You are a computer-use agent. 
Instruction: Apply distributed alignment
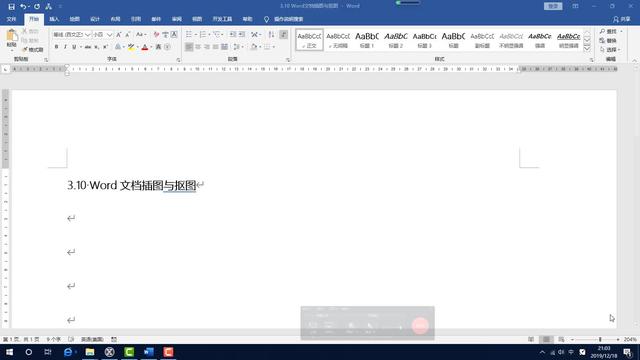point(224,47)
